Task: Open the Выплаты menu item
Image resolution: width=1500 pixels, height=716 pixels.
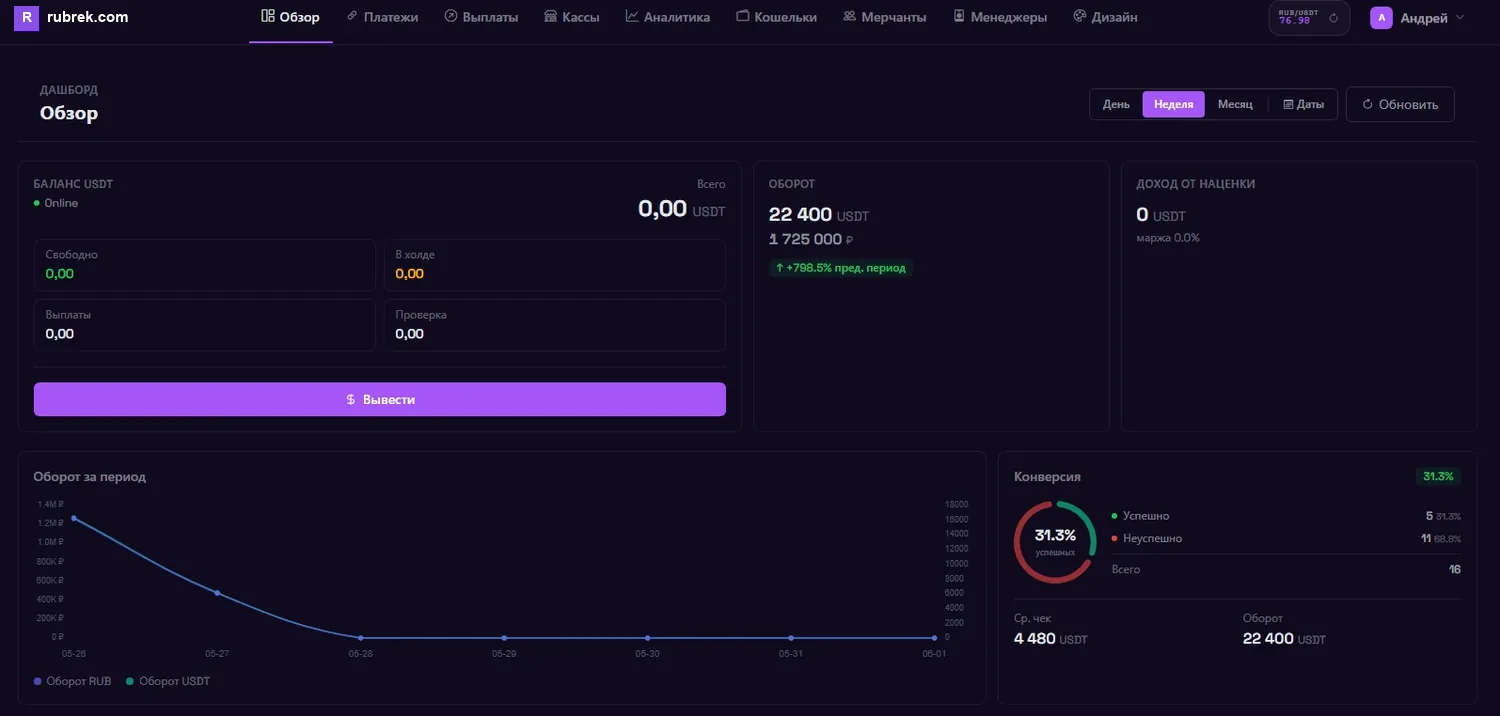Action: click(x=481, y=17)
